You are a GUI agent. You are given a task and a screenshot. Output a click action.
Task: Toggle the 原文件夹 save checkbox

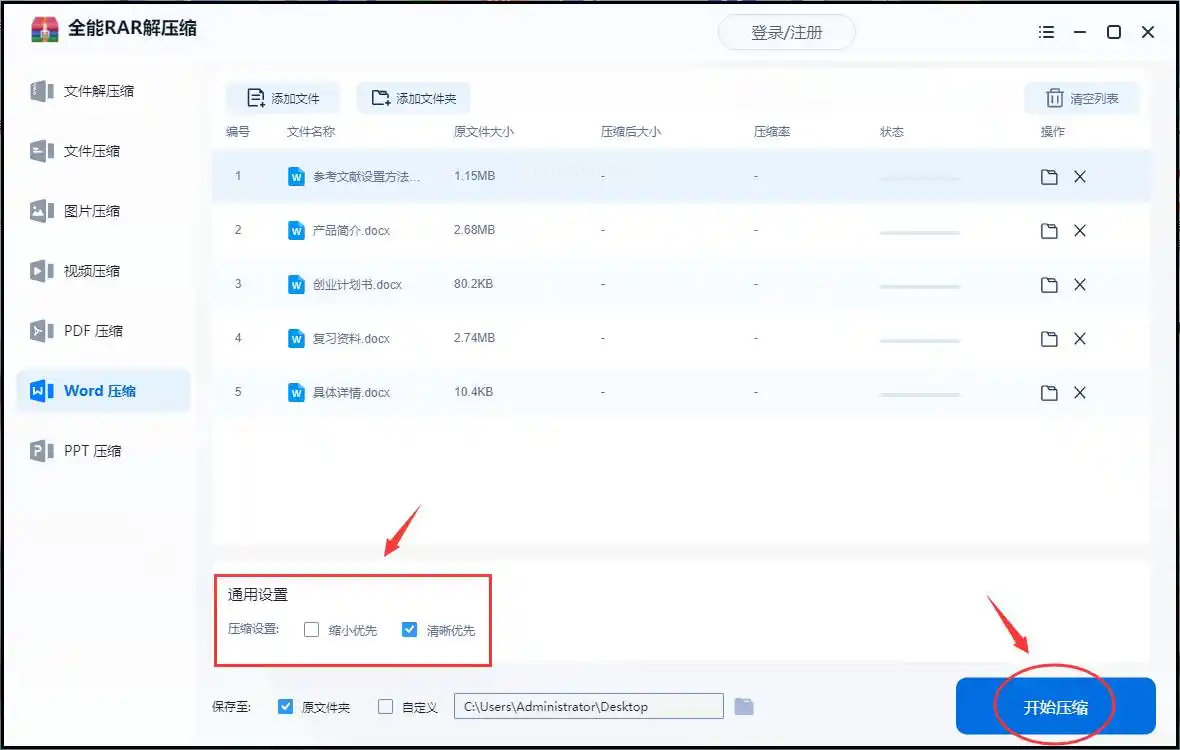(285, 707)
